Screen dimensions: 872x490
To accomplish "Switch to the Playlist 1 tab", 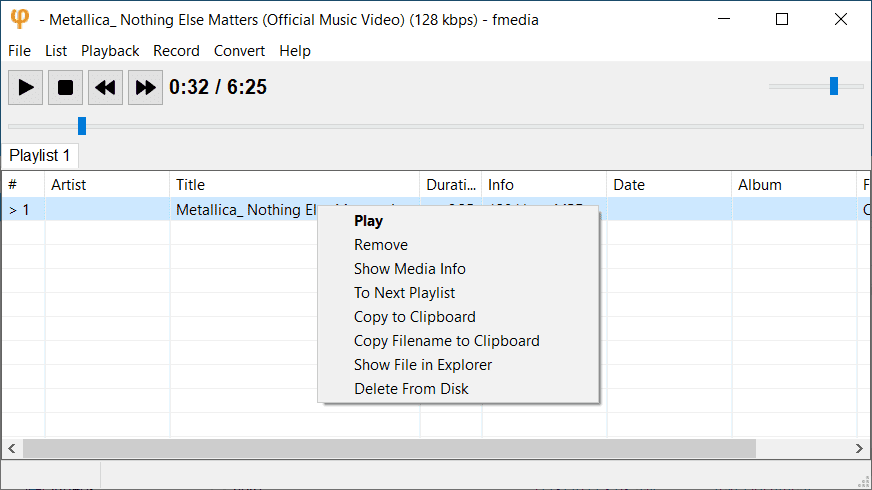I will [40, 156].
